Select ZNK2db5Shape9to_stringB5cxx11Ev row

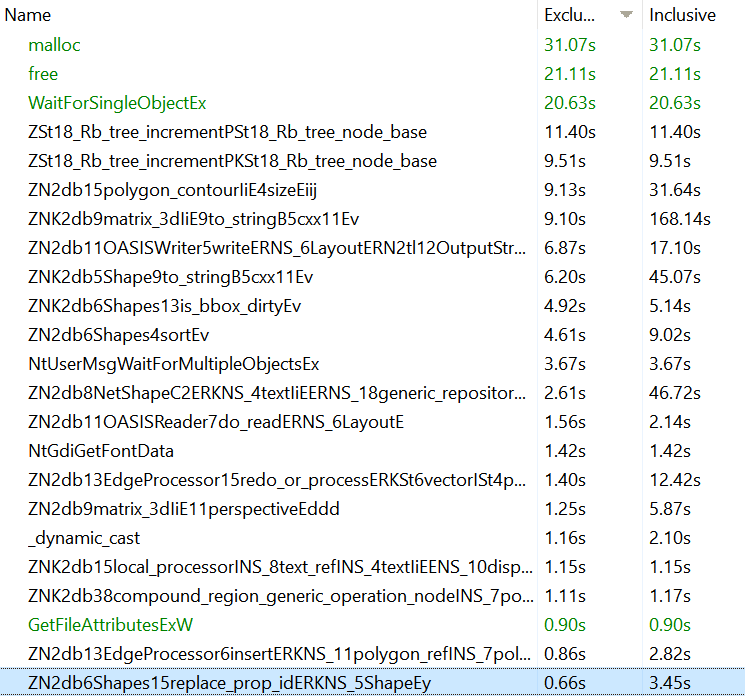click(x=372, y=277)
